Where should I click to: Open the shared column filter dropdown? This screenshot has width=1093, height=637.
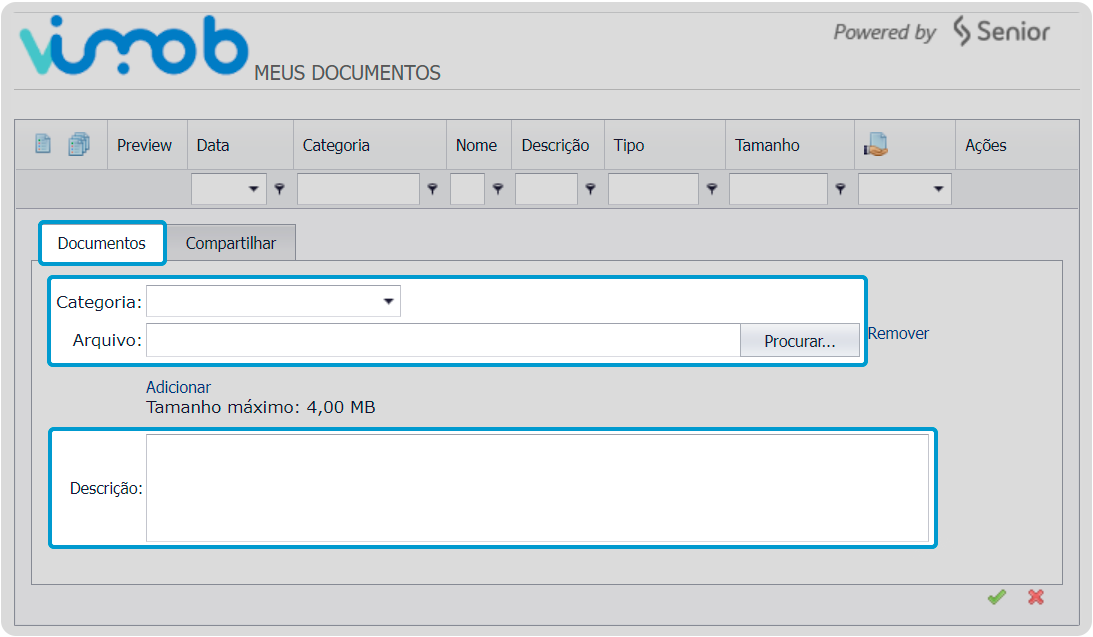click(904, 189)
